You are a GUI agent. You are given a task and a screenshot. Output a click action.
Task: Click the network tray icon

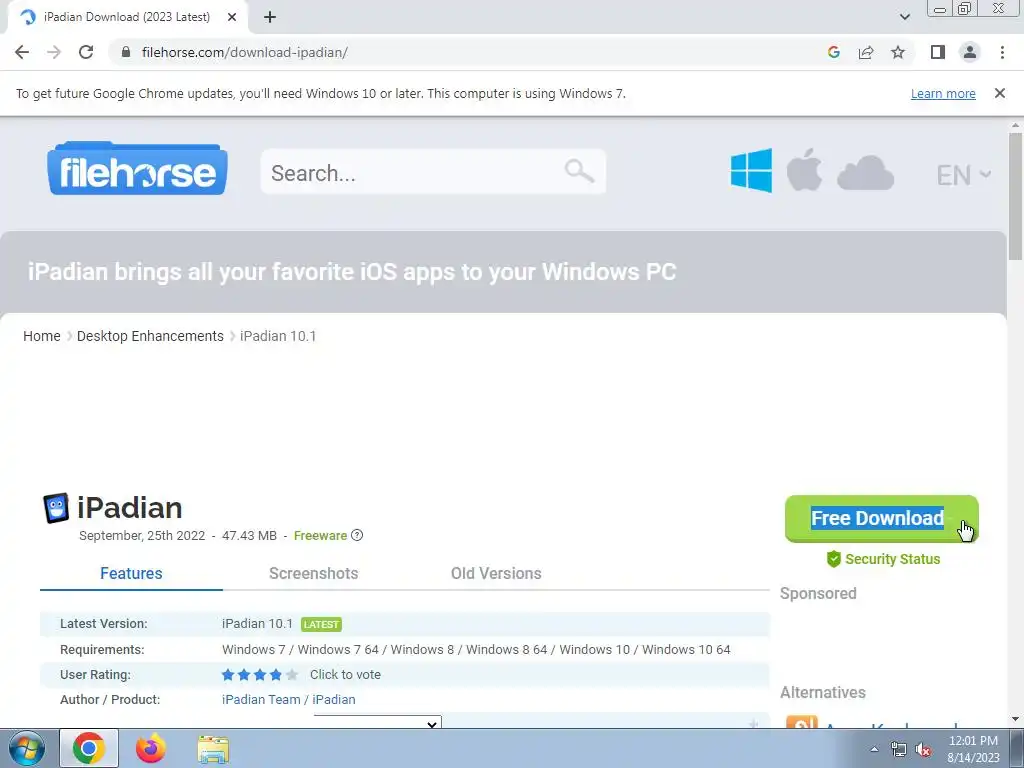coord(899,750)
